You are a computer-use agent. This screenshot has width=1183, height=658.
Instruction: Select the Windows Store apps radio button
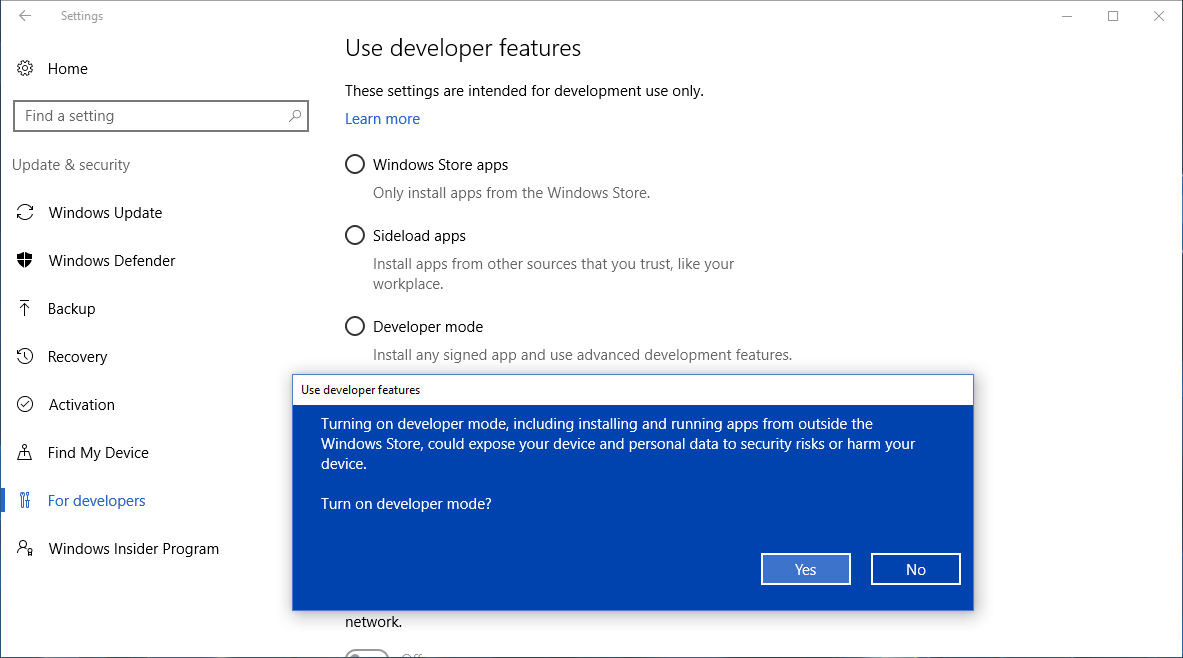pyautogui.click(x=355, y=164)
